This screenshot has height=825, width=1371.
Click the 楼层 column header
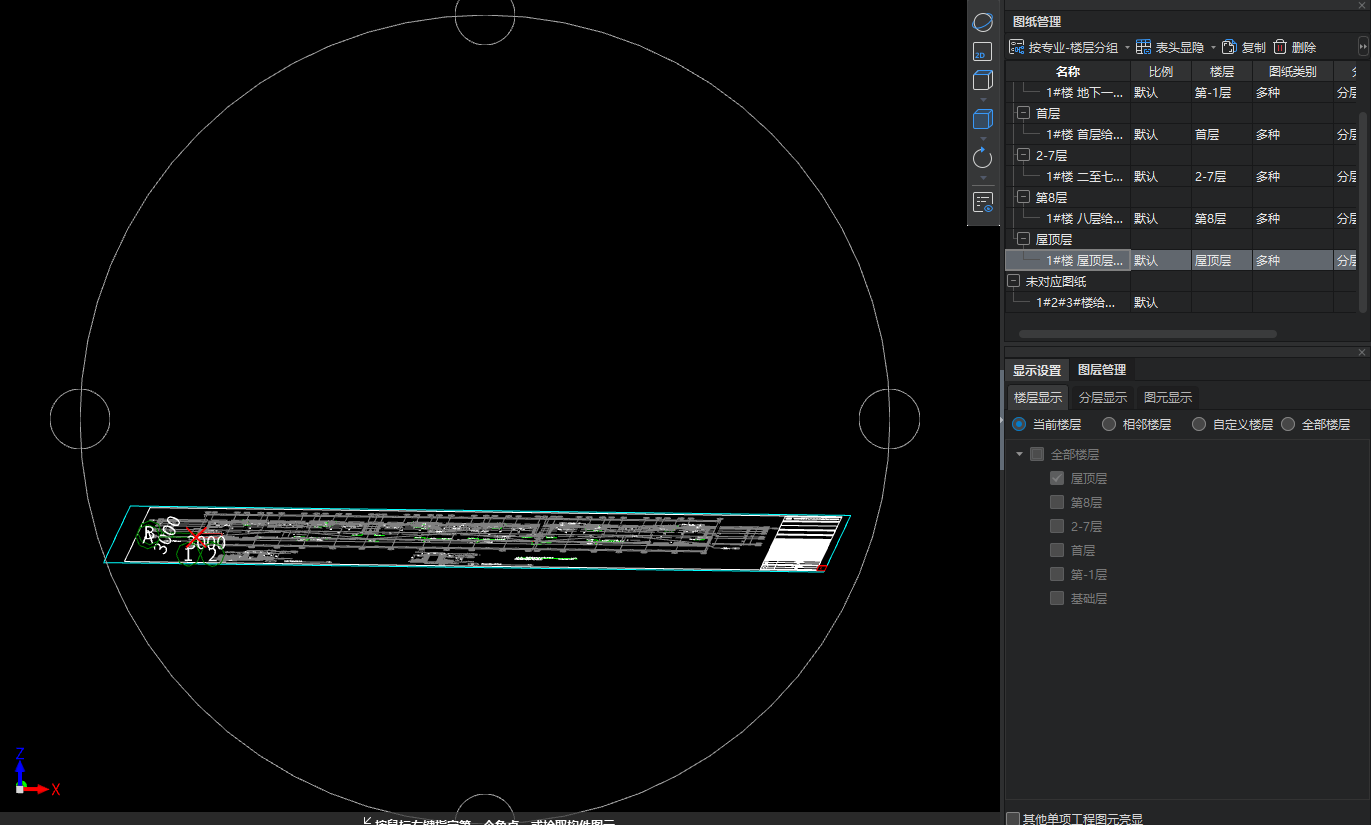(1222, 72)
